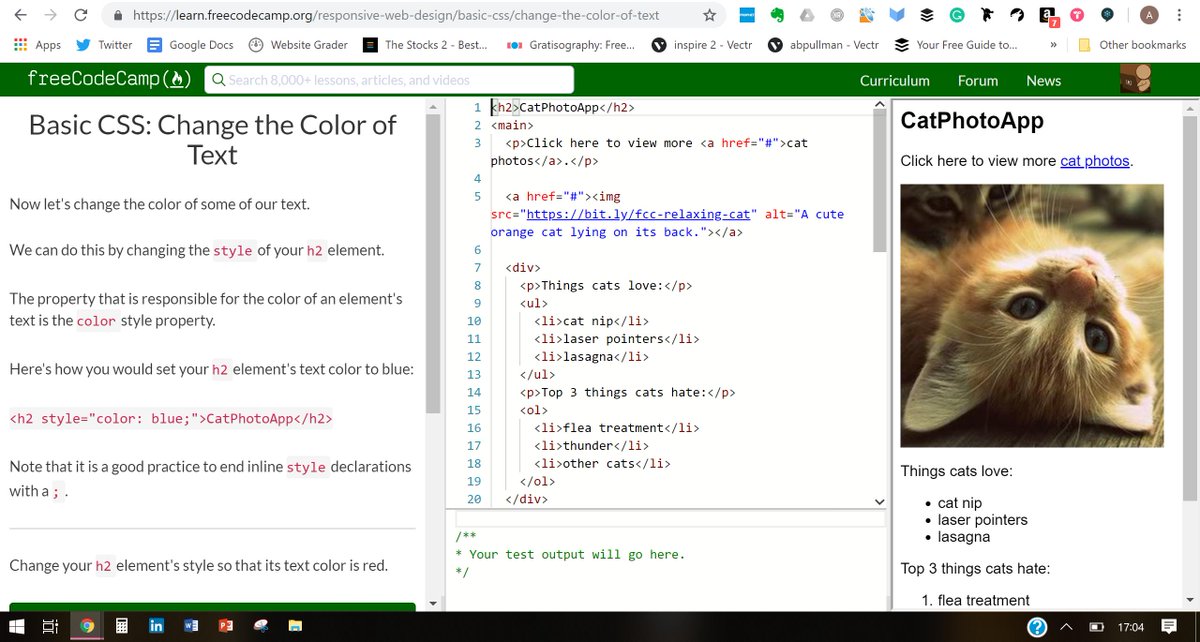This screenshot has height=642, width=1200.
Task: Click the cat image in the preview pane
Action: (x=1032, y=315)
